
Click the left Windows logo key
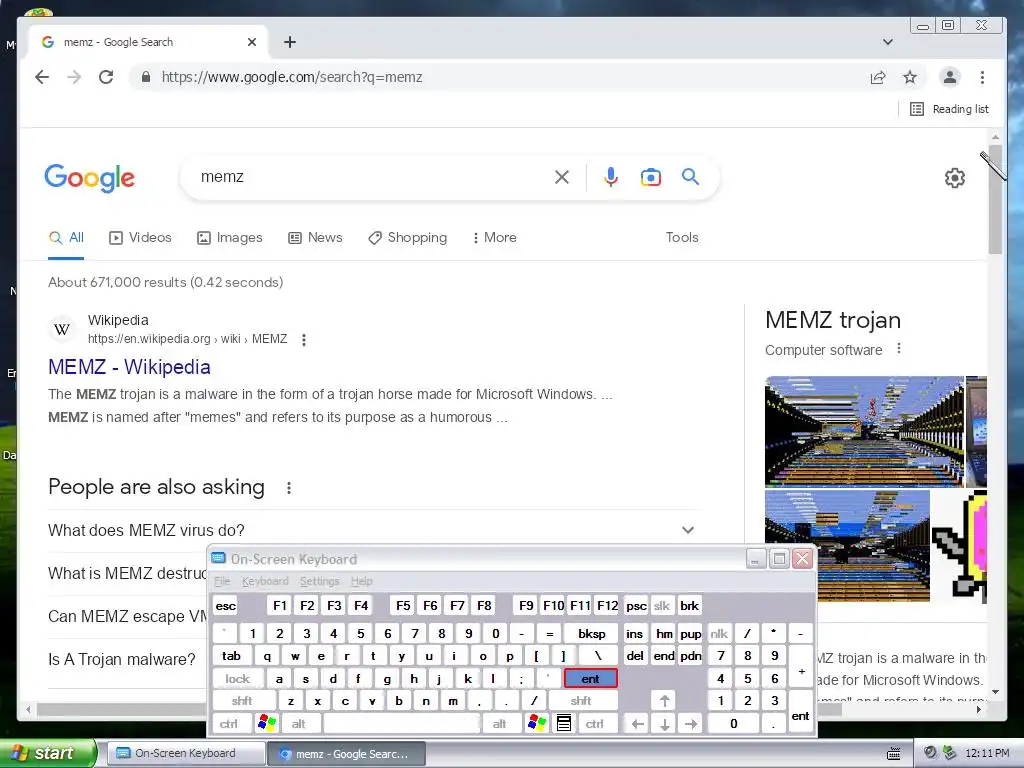tap(267, 724)
